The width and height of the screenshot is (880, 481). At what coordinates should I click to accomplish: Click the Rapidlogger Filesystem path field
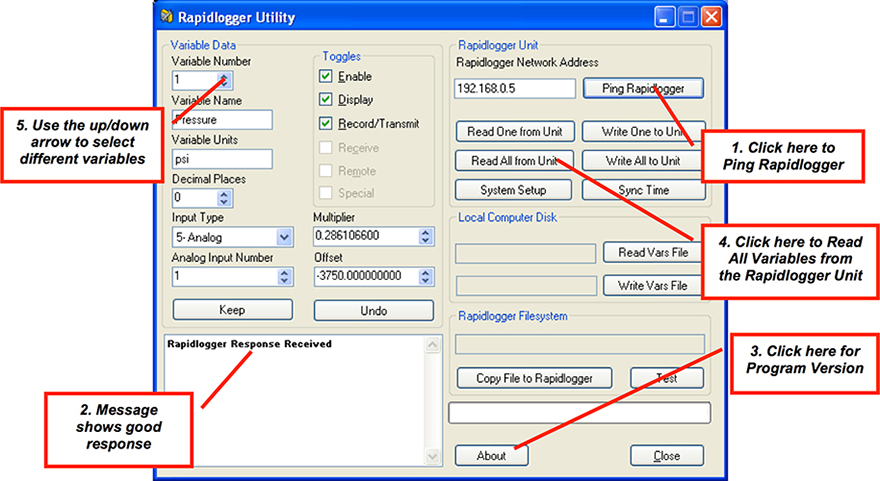coord(580,344)
